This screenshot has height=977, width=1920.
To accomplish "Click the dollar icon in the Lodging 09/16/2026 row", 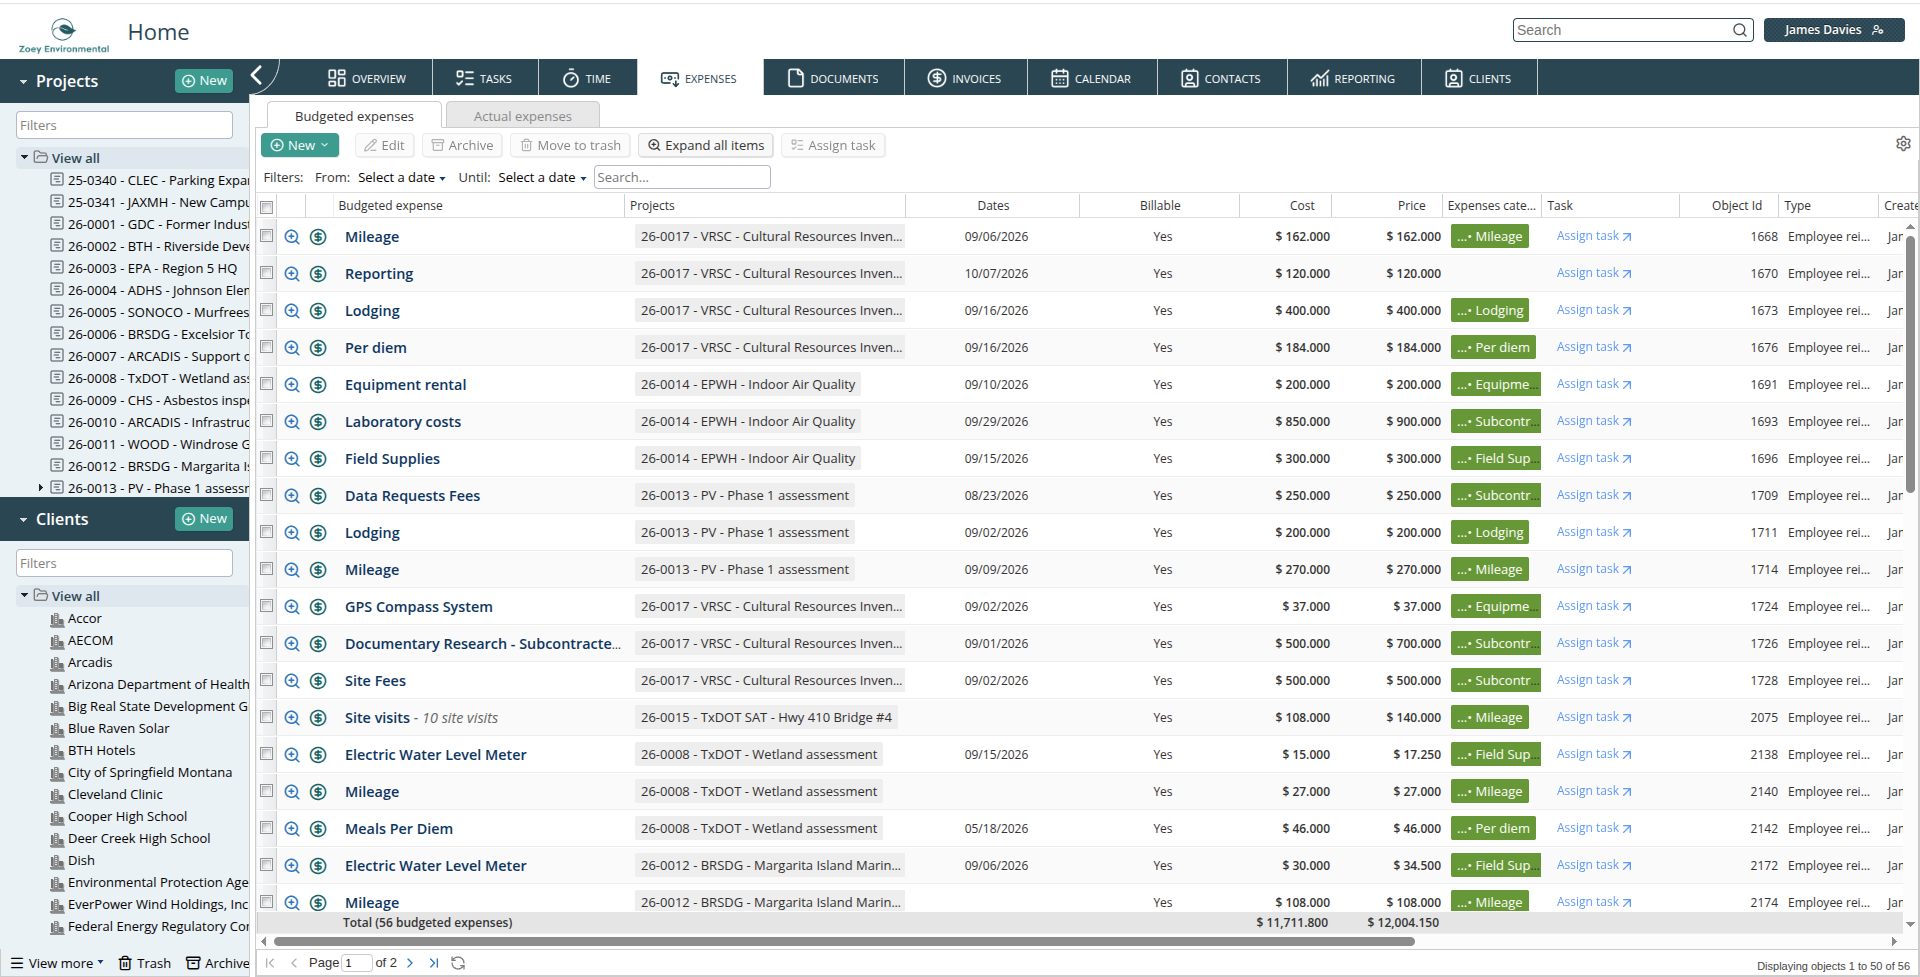I will click(318, 311).
